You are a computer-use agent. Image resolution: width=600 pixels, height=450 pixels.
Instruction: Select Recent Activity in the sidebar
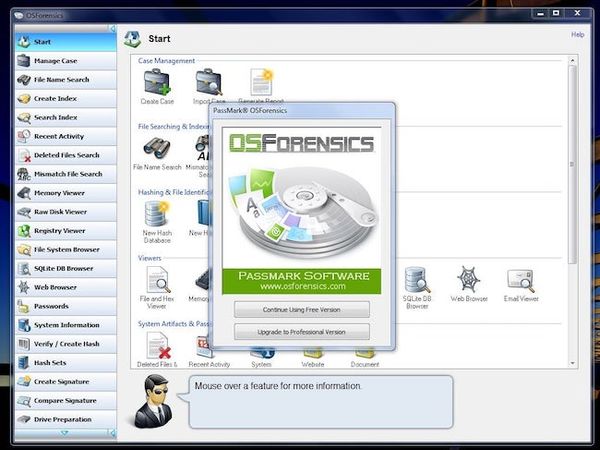(66, 136)
